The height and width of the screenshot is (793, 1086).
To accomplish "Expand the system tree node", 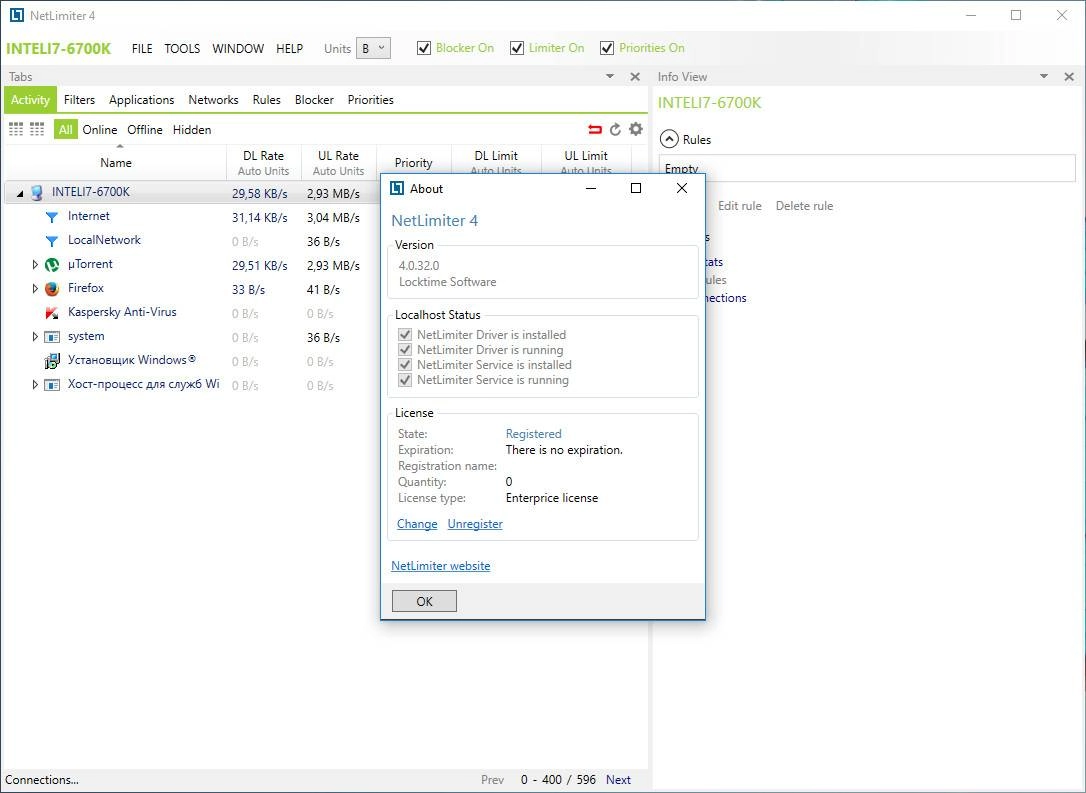I will [35, 337].
